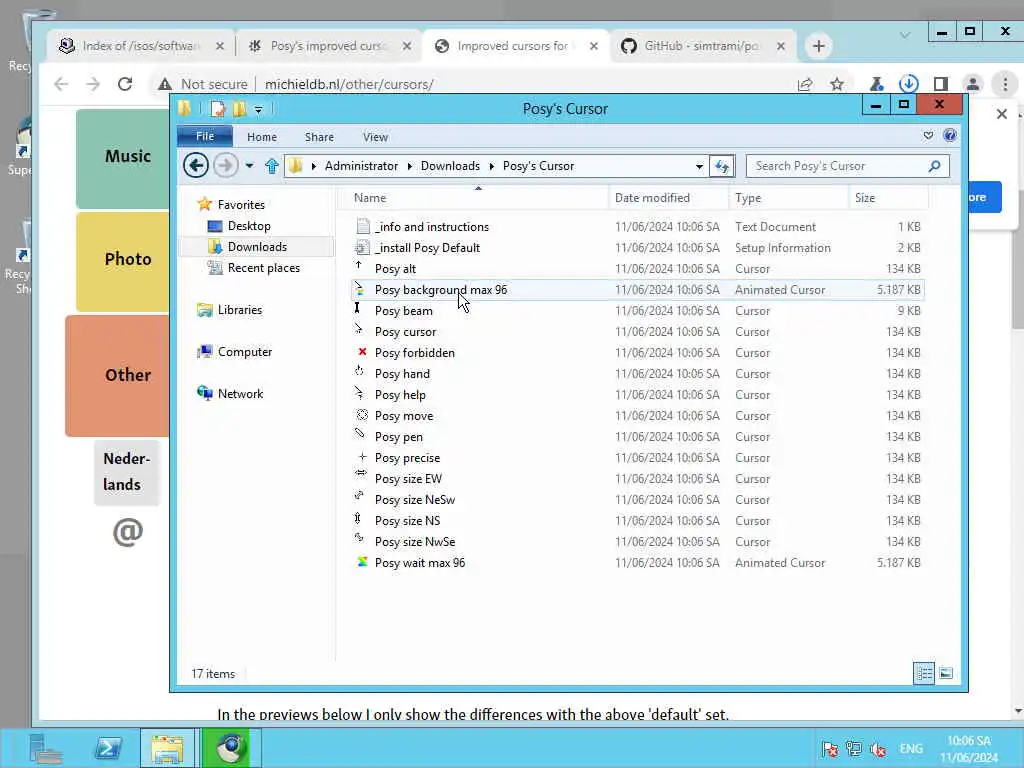
Task: Select the Posy precise crosshair icon
Action: click(362, 457)
